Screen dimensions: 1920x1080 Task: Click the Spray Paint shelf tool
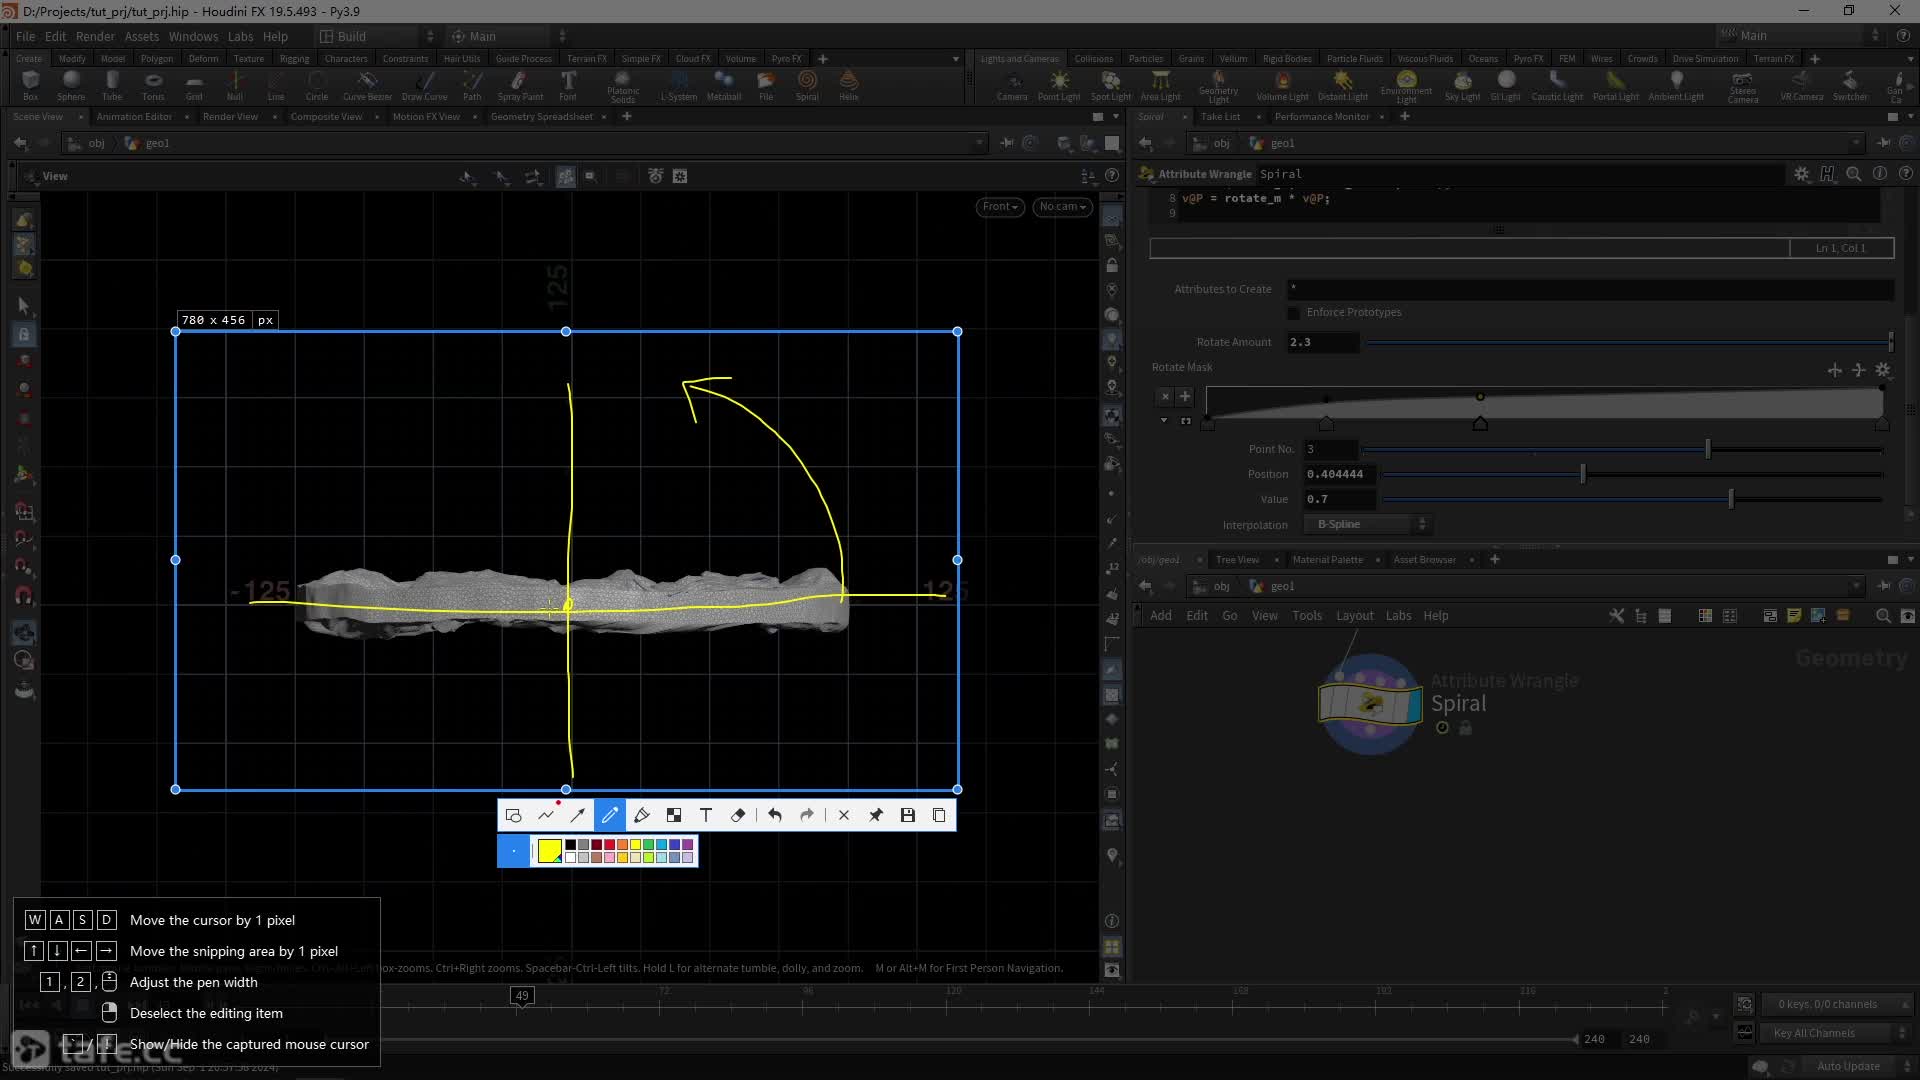520,85
